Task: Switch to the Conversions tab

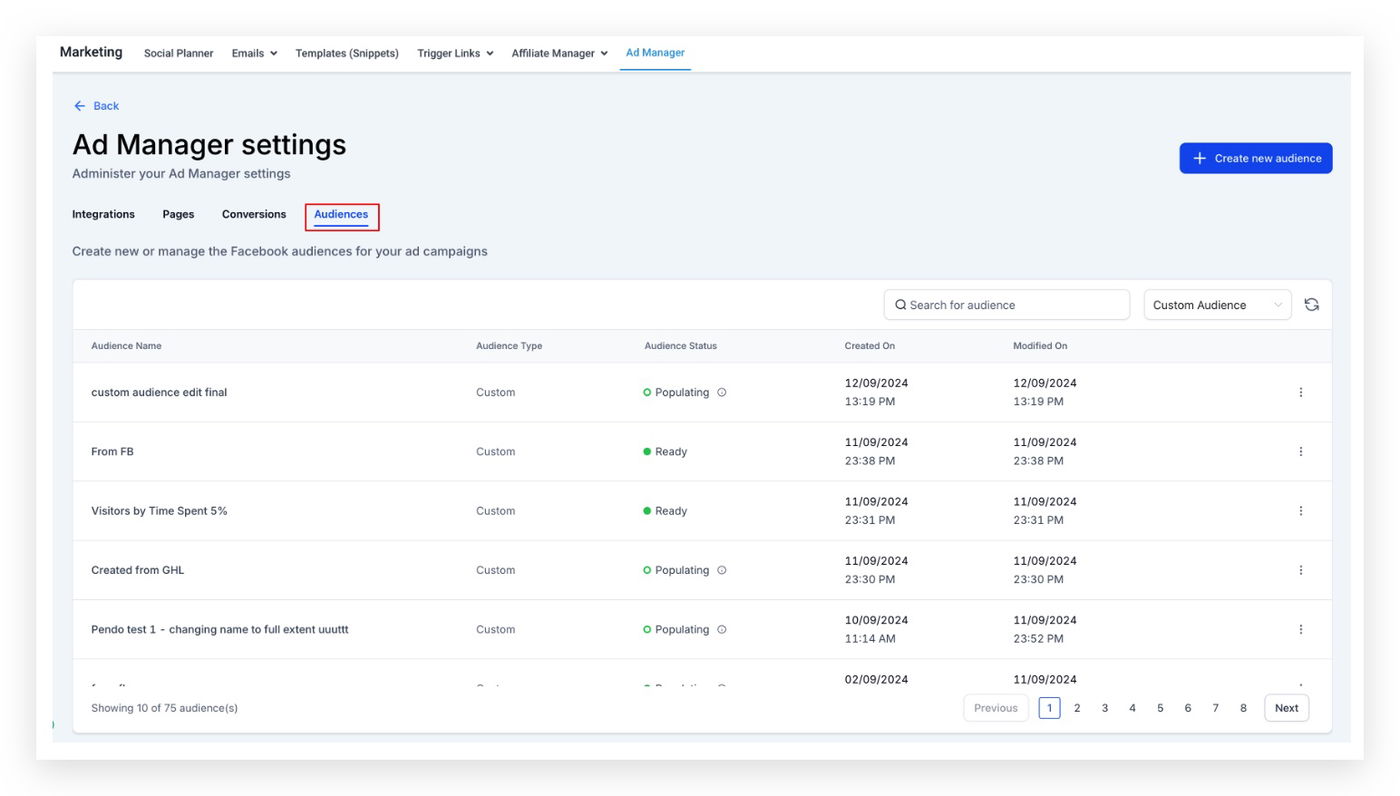Action: pyautogui.click(x=254, y=214)
